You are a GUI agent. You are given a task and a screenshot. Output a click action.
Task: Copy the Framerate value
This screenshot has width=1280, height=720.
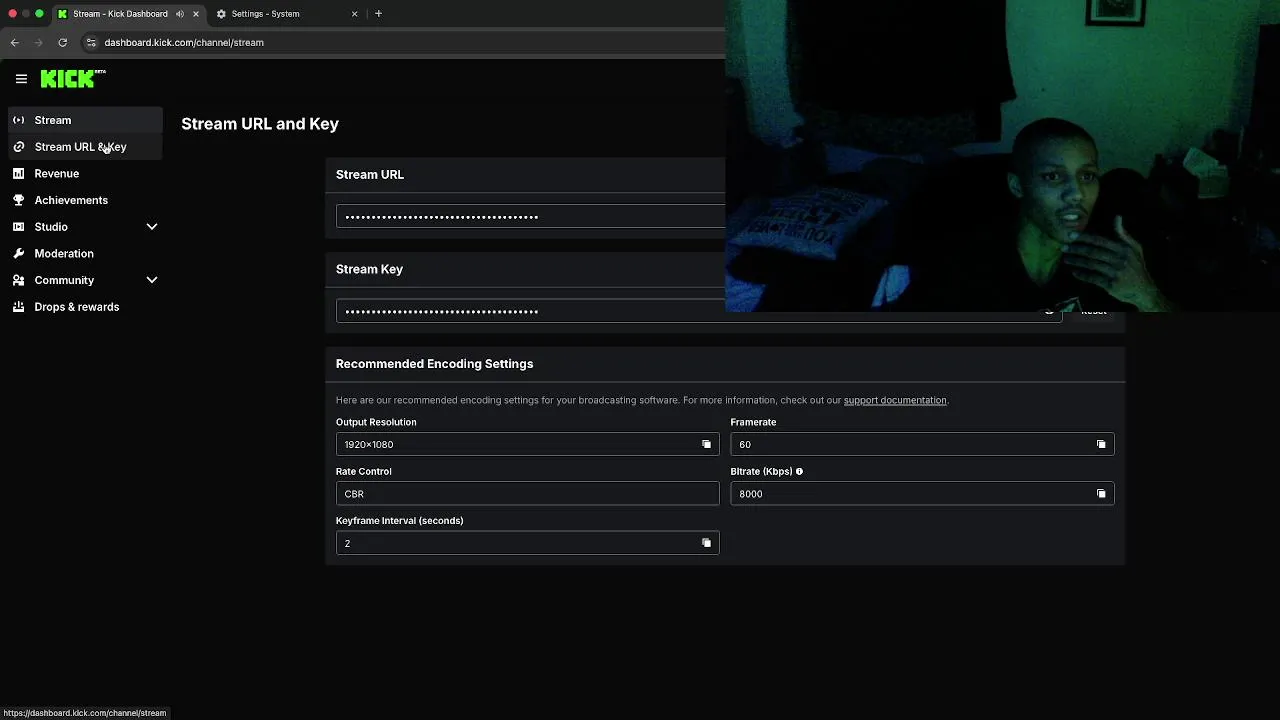[x=1101, y=444]
